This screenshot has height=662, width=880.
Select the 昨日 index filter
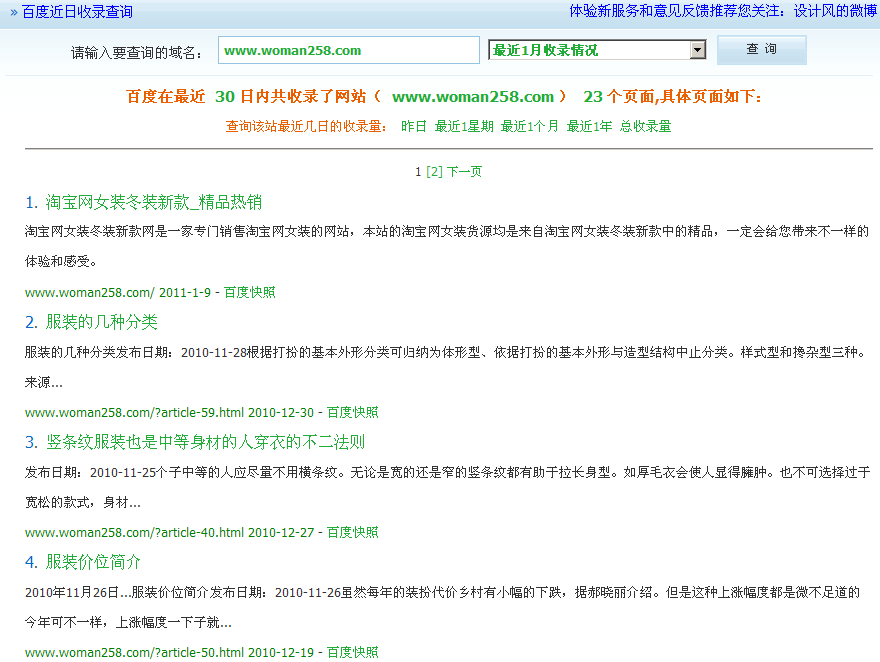tap(414, 126)
